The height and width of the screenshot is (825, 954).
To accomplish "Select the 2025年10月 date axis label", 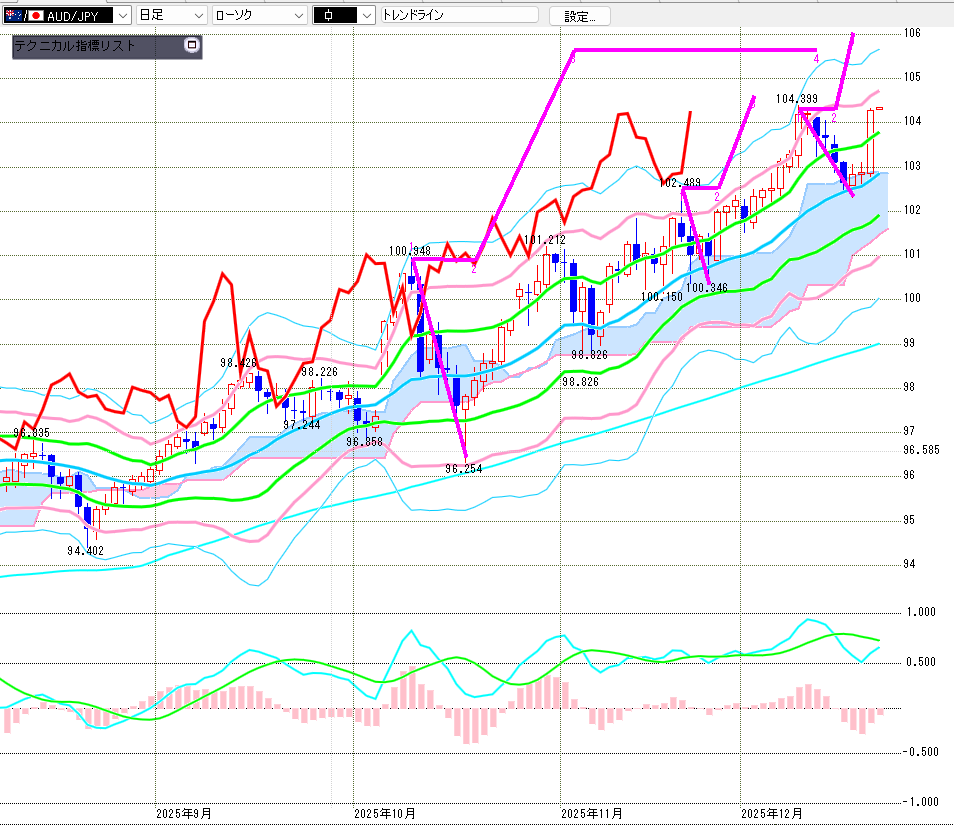I will [x=385, y=813].
